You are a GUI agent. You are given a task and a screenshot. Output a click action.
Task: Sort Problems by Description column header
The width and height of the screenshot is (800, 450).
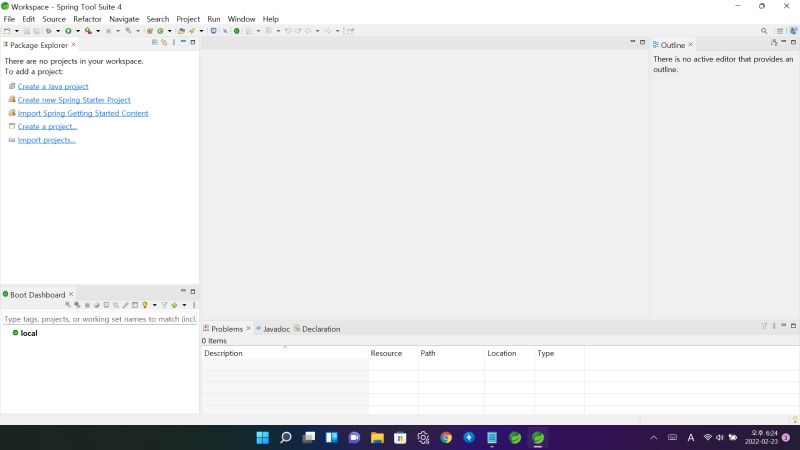[x=285, y=353]
